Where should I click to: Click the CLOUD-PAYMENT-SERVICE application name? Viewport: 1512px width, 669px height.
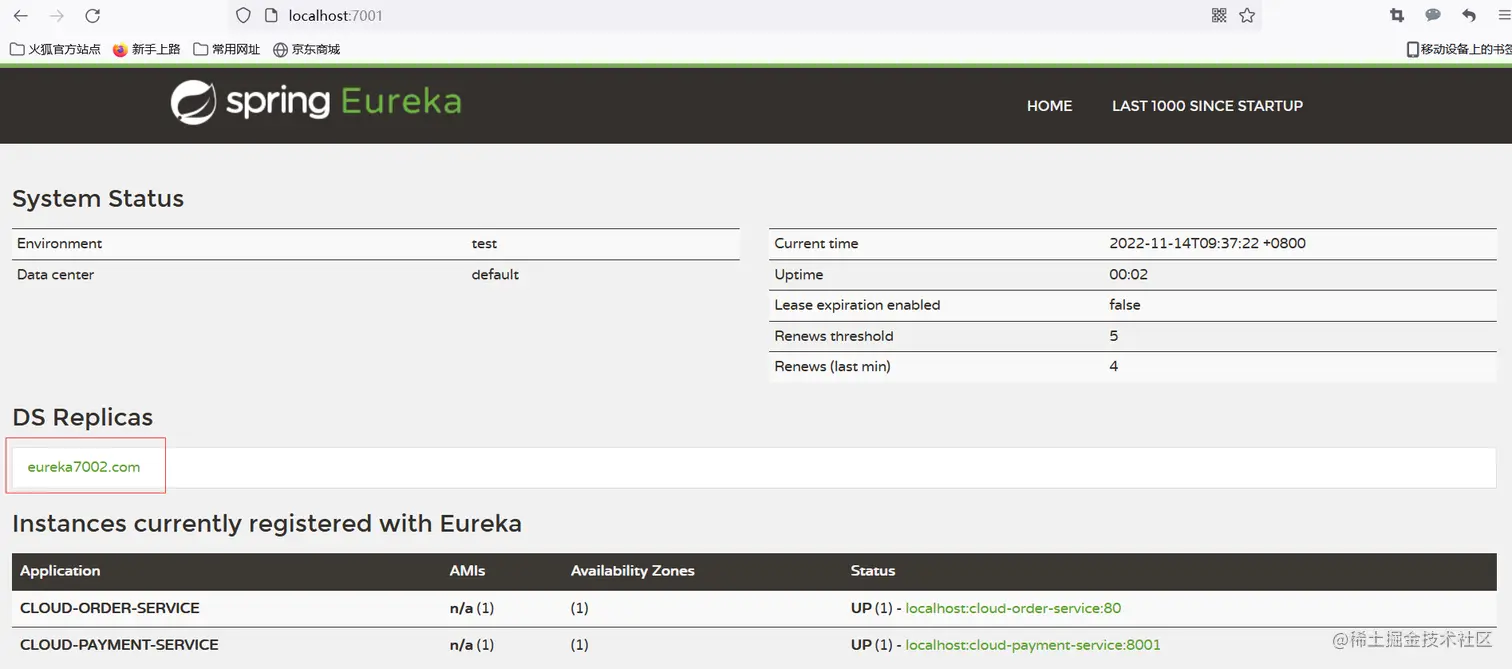[x=119, y=645]
